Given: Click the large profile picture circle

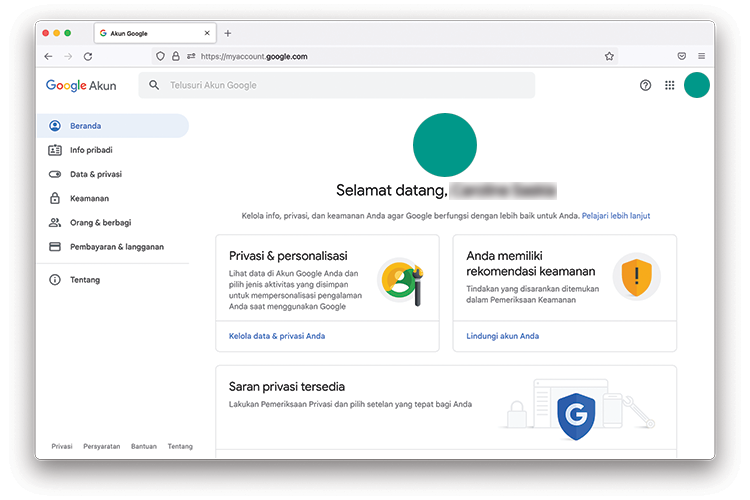Looking at the screenshot, I should (x=445, y=145).
